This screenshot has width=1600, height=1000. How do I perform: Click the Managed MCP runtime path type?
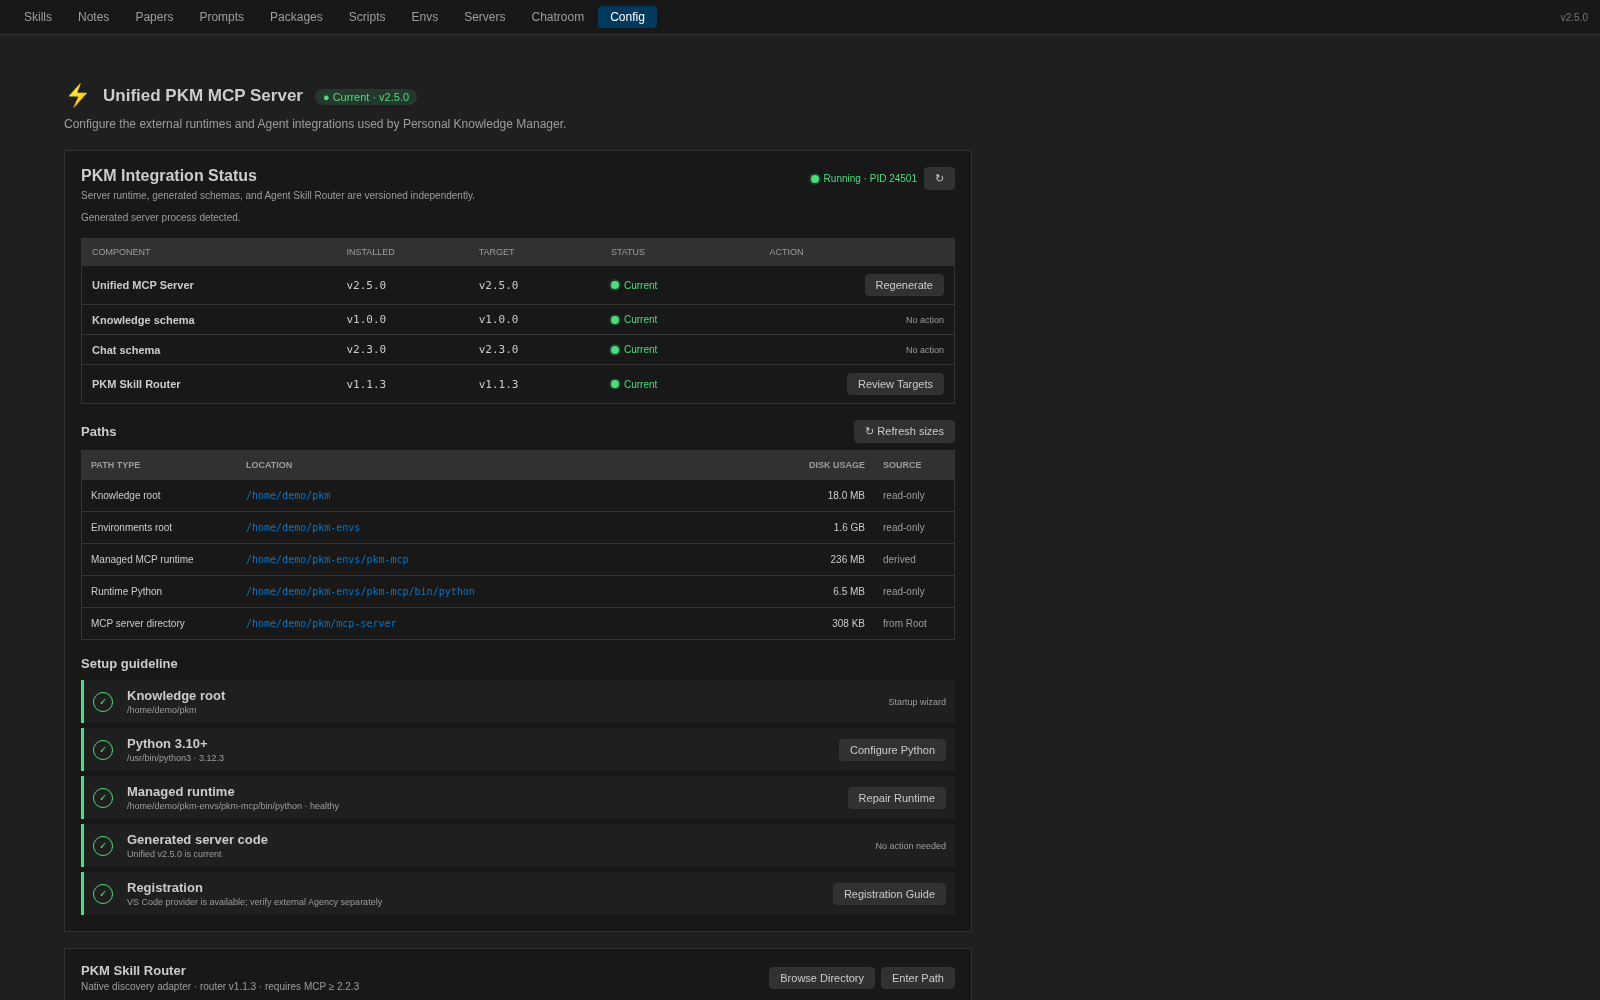tap(142, 560)
